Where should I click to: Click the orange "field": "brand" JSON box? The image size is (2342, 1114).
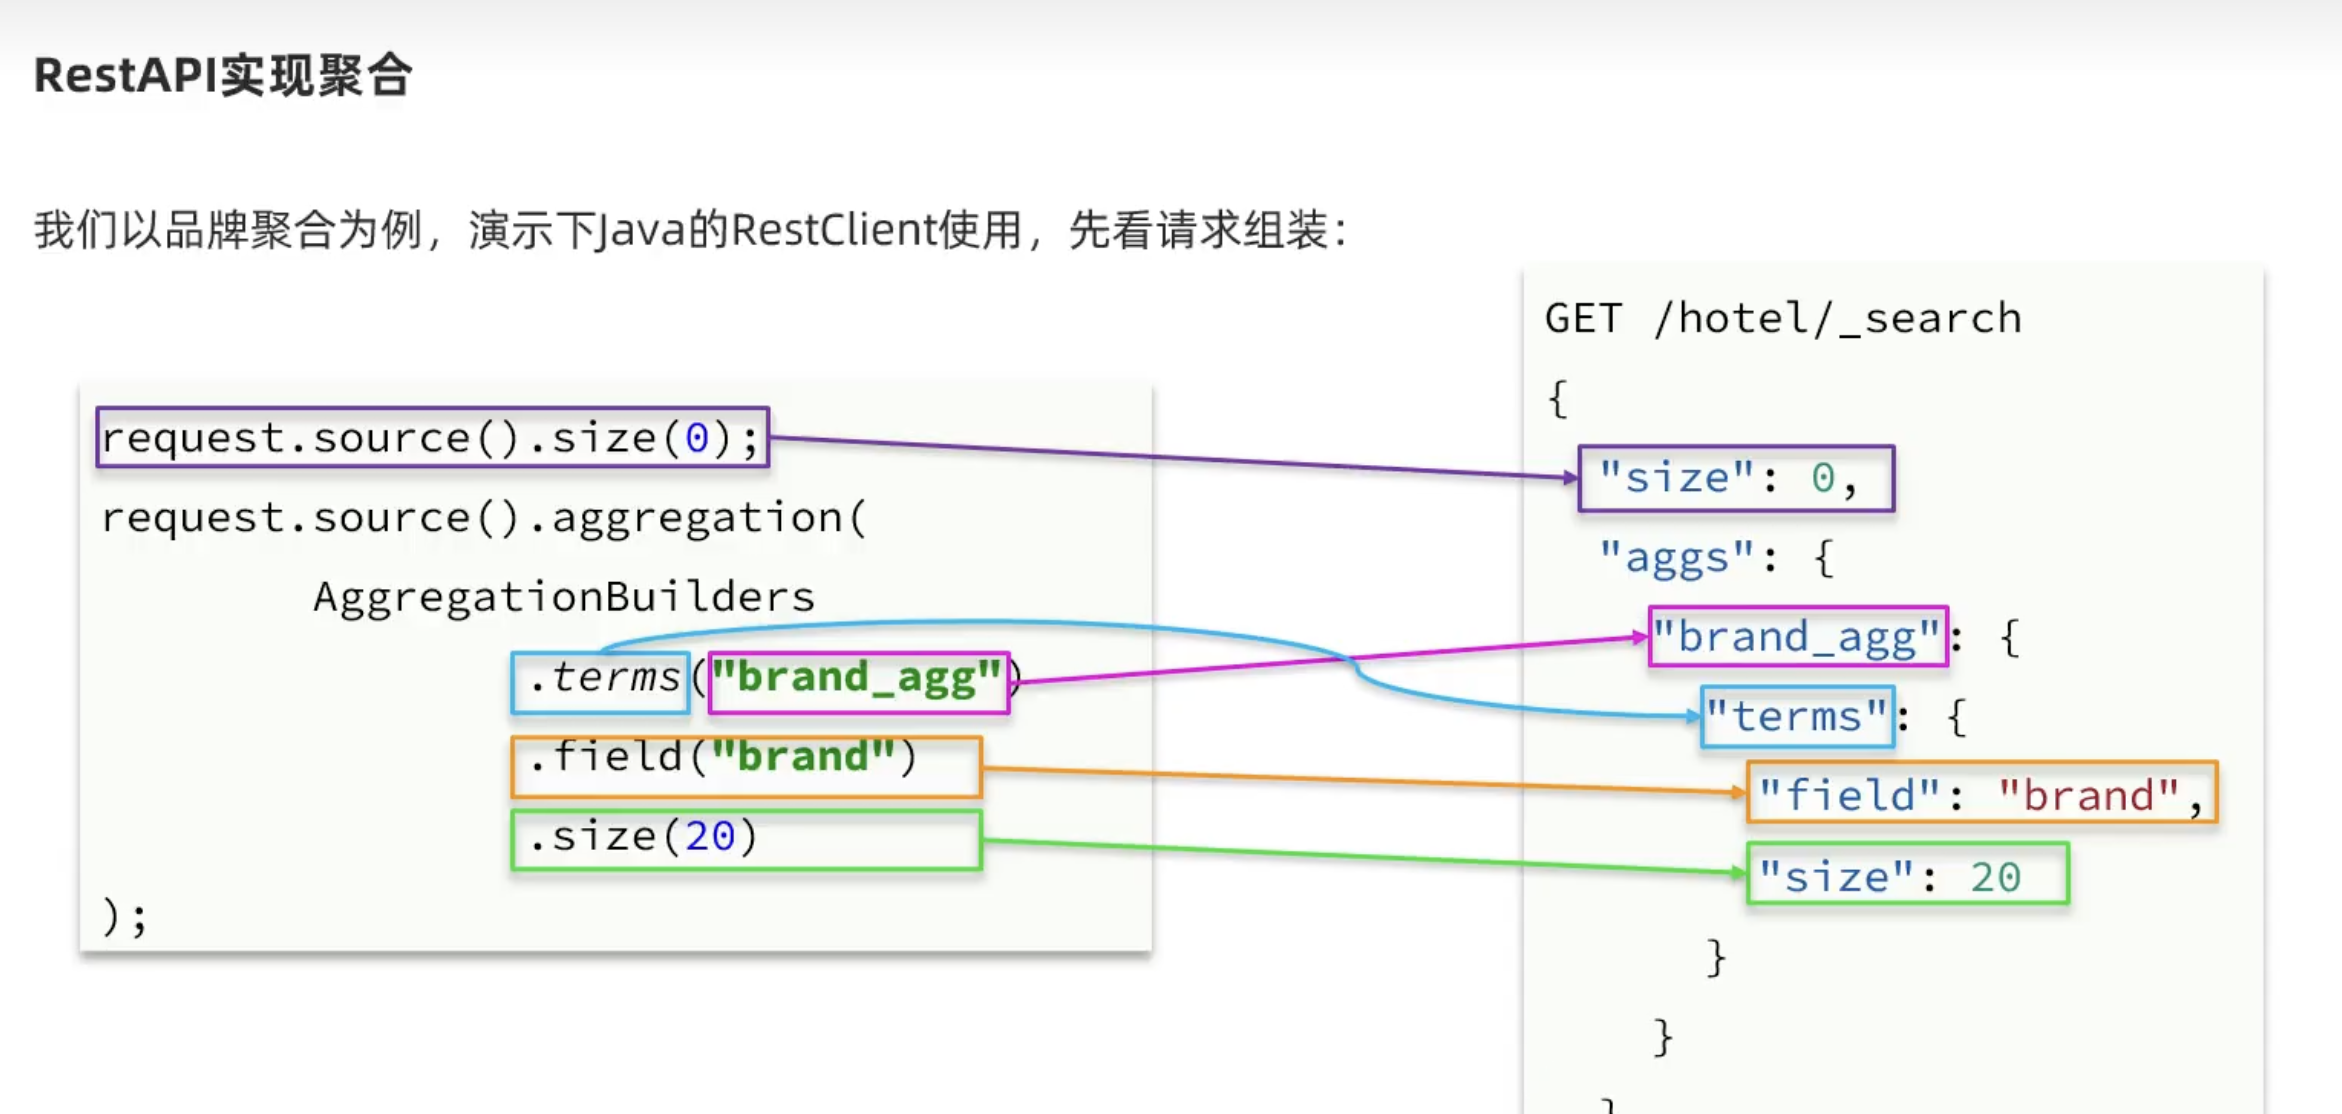1981,794
